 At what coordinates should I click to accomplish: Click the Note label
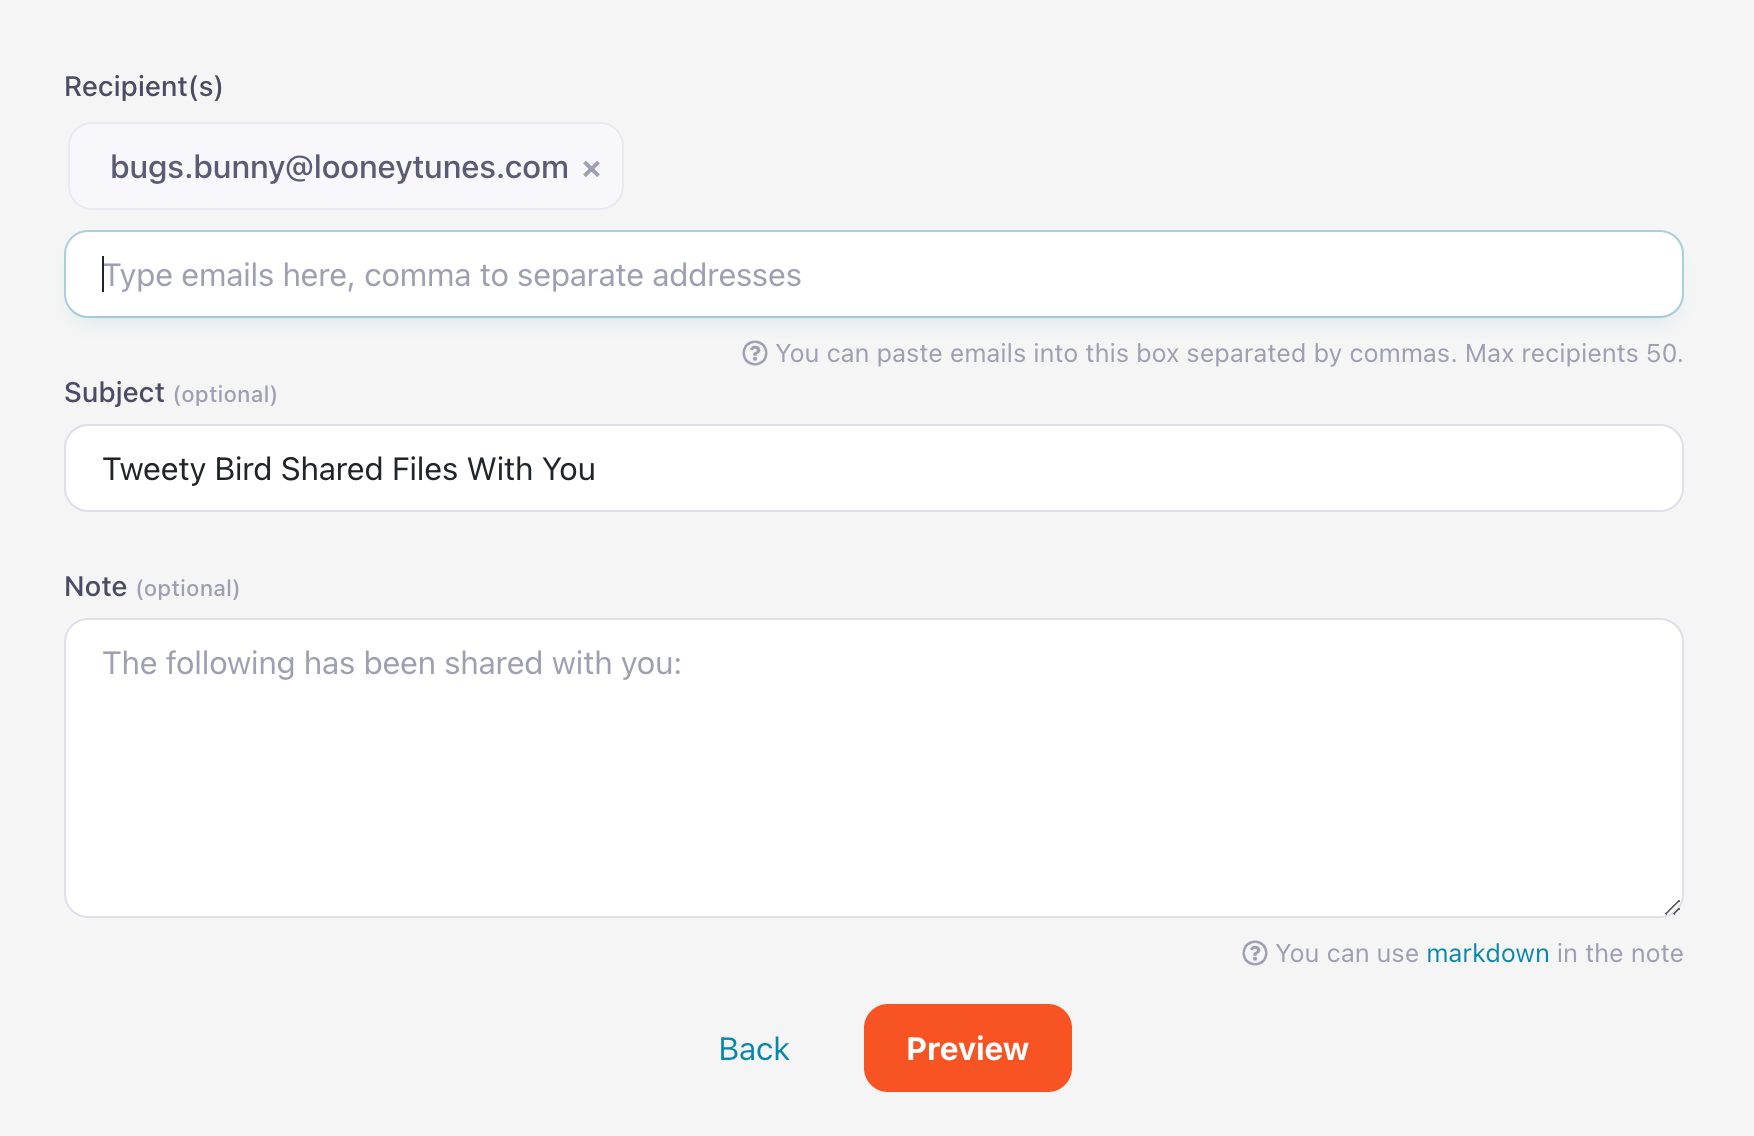95,587
